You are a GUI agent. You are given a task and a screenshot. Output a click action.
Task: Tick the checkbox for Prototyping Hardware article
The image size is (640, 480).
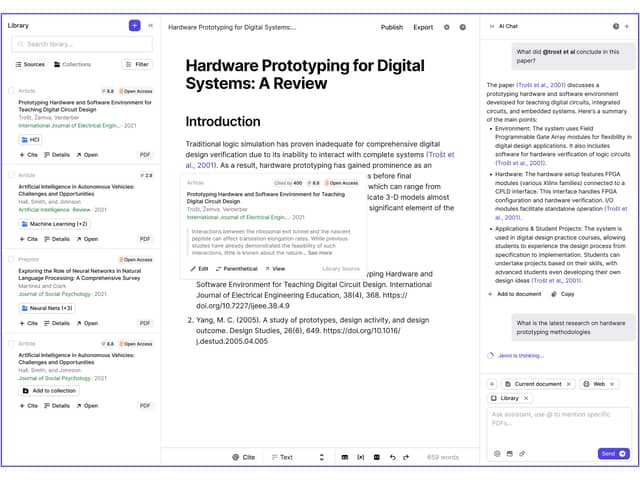11,91
